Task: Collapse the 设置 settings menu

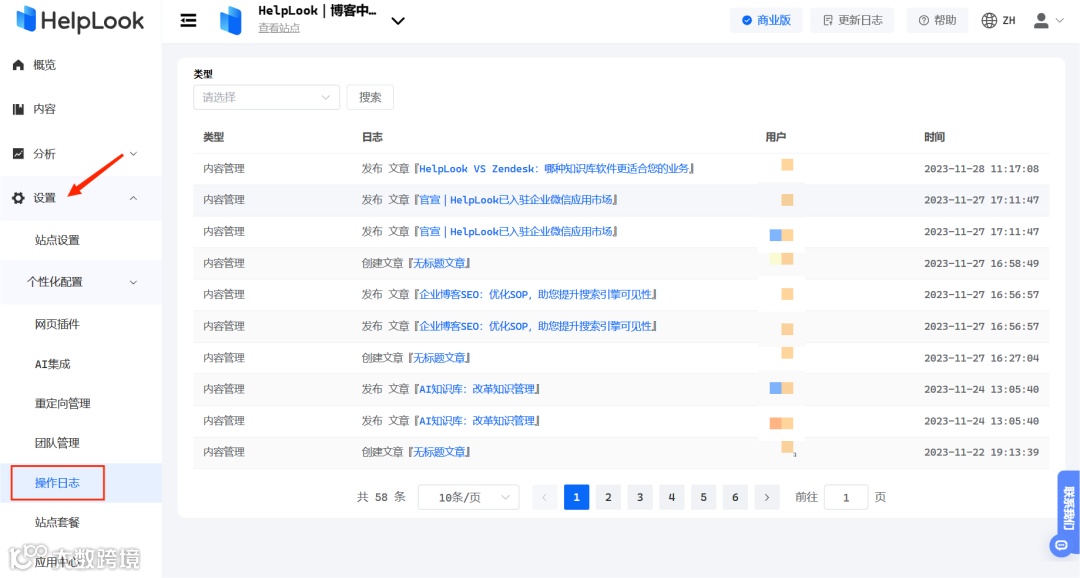Action: tap(133, 197)
